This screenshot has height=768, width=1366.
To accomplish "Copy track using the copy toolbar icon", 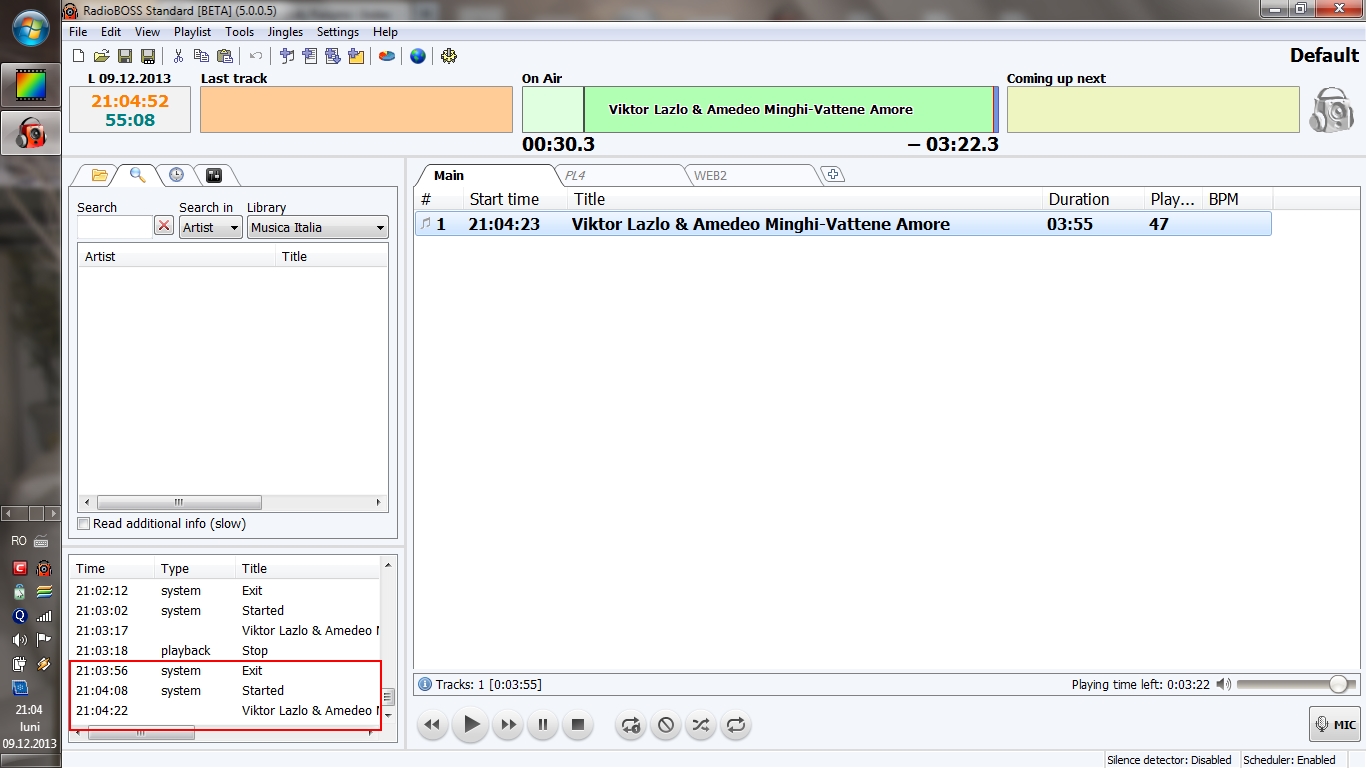I will point(201,56).
